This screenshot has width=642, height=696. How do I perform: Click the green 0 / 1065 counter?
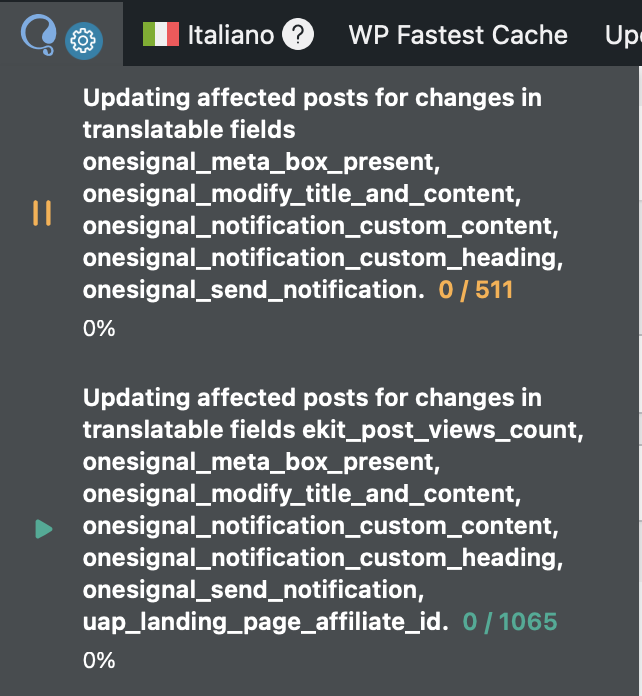tap(510, 622)
